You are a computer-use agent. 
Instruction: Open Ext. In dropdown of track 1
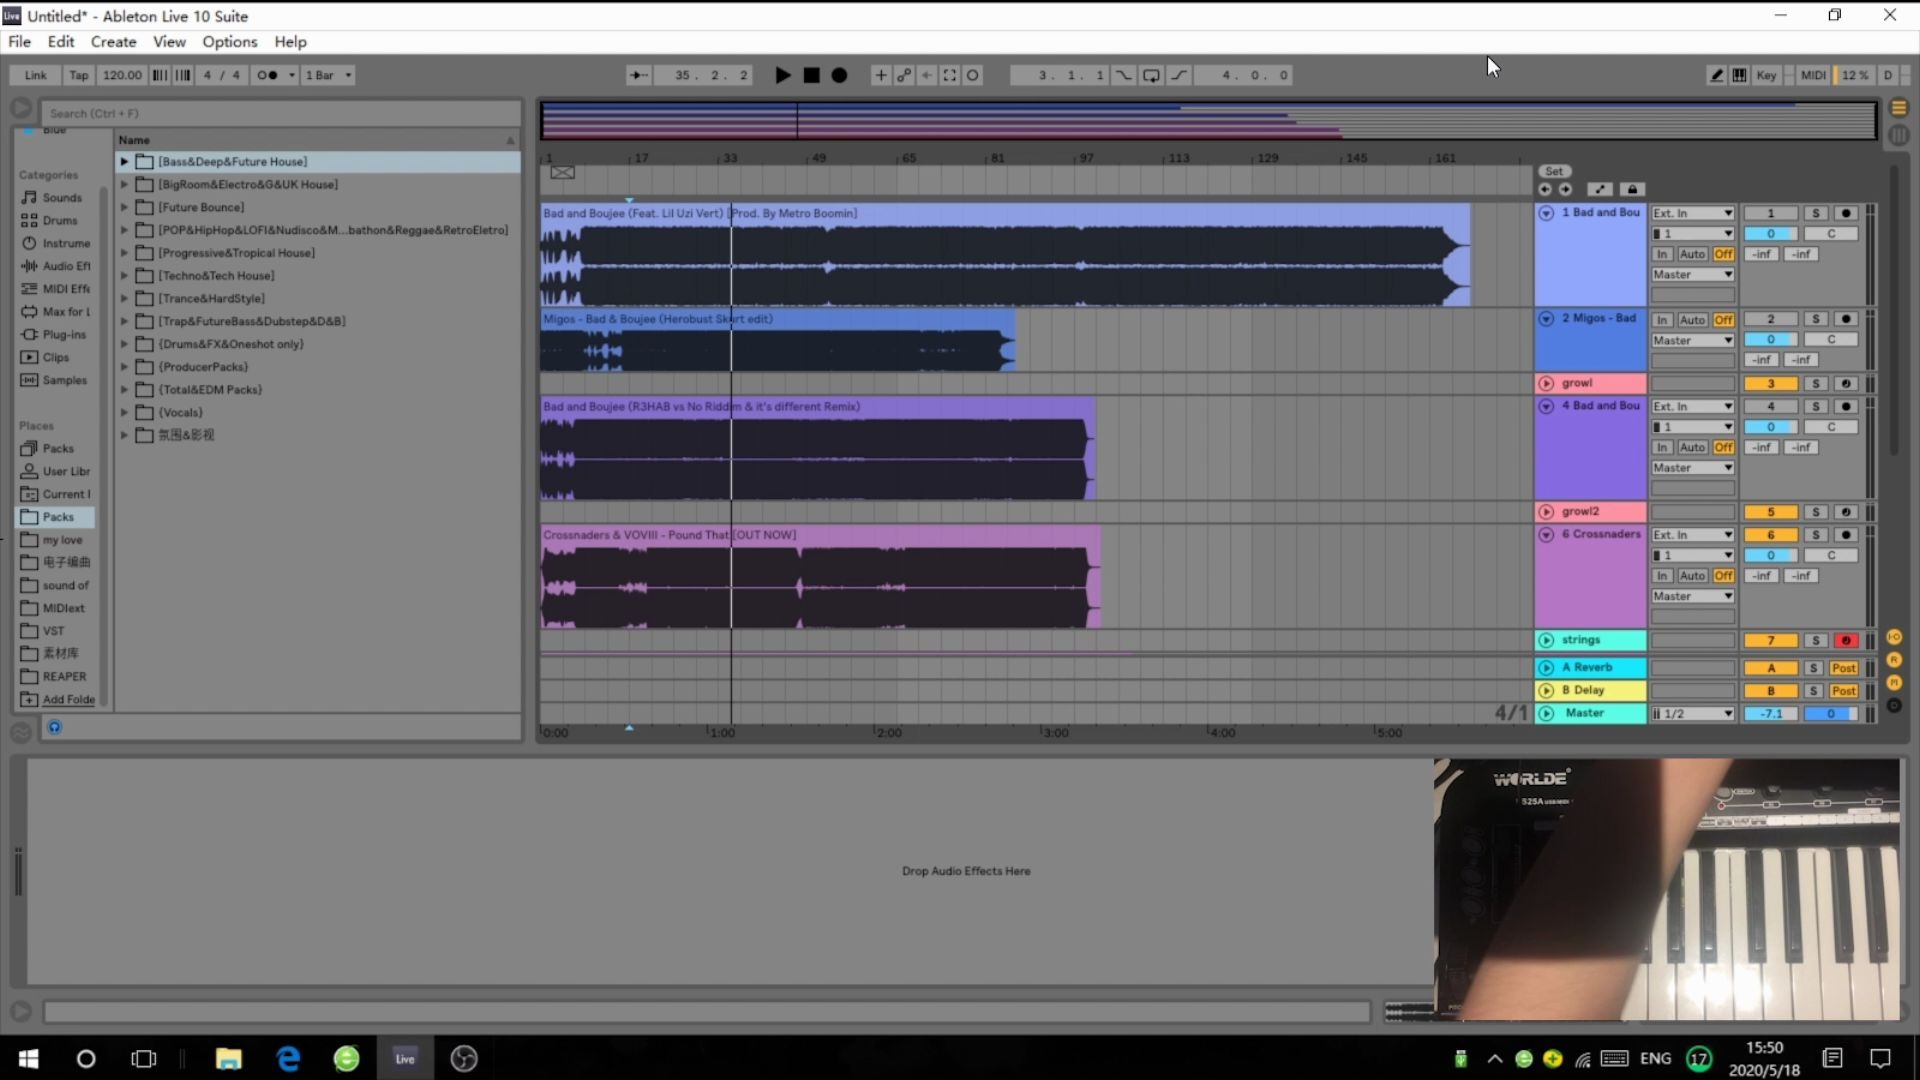point(1692,213)
